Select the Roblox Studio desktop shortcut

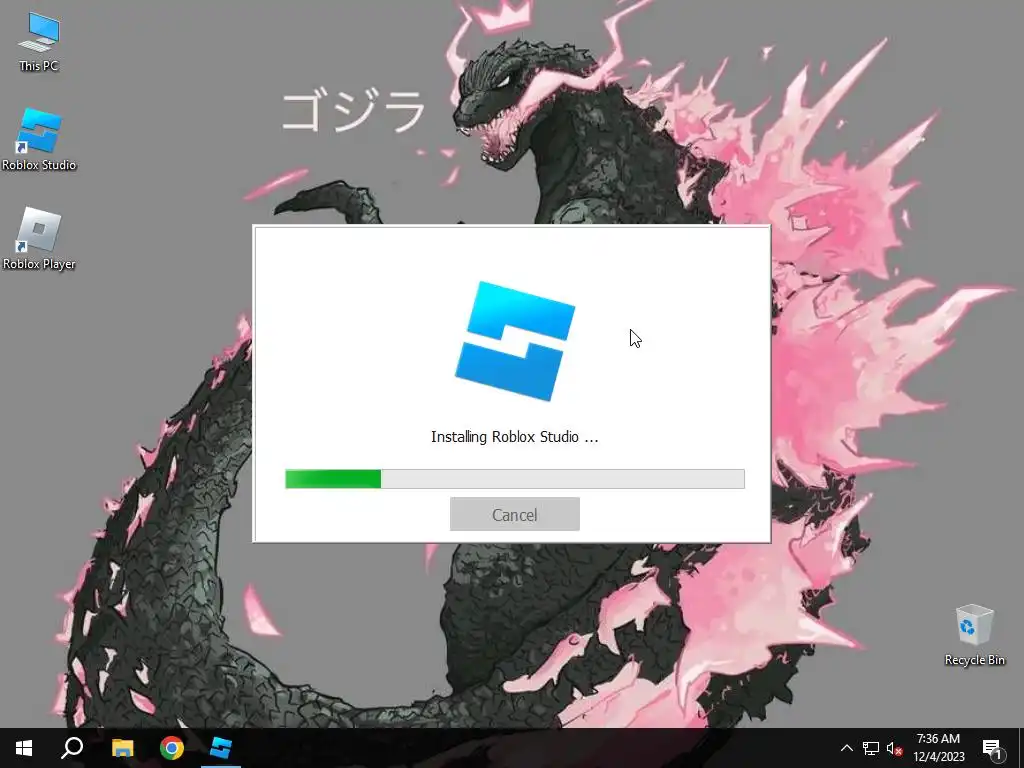pyautogui.click(x=39, y=139)
